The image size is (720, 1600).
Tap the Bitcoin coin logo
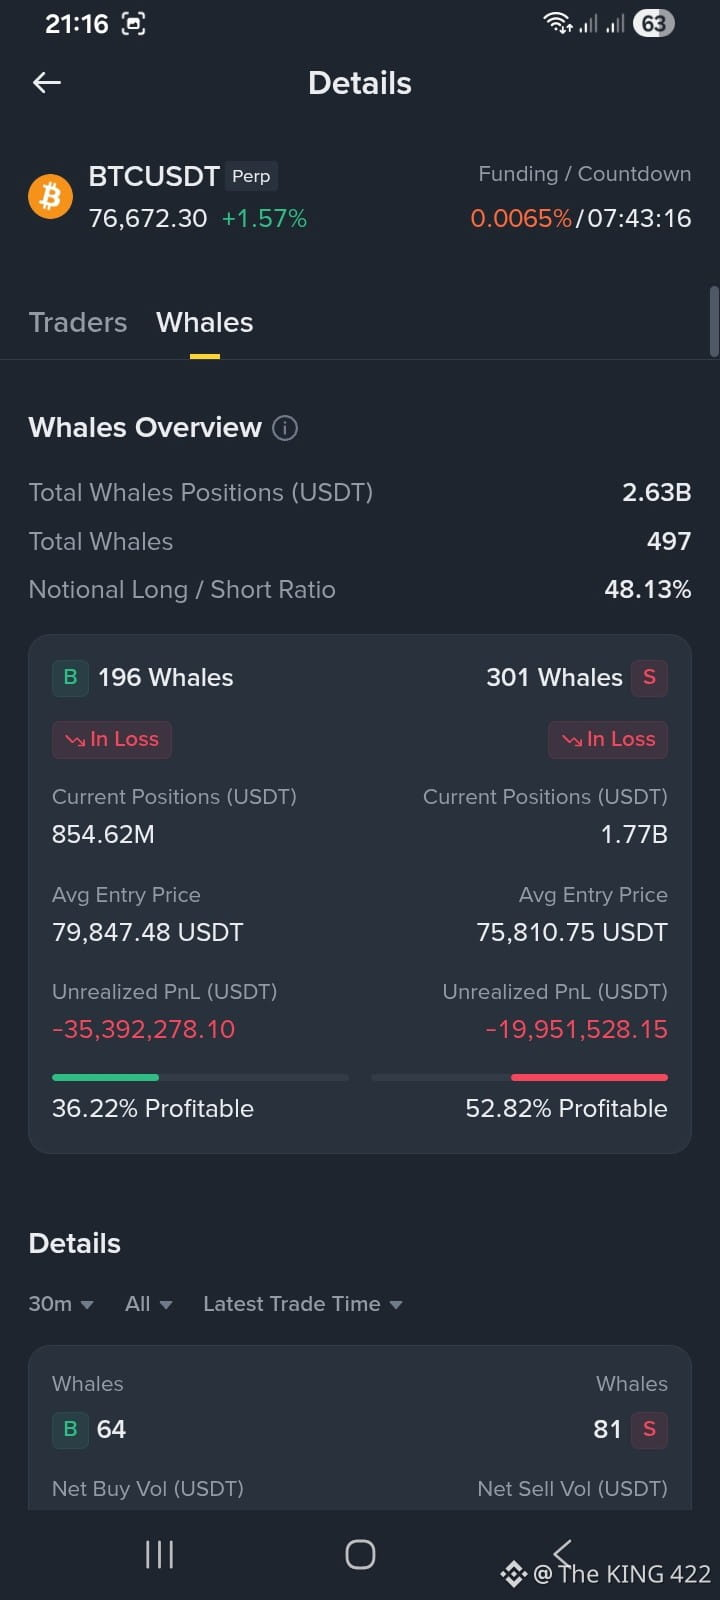50,196
